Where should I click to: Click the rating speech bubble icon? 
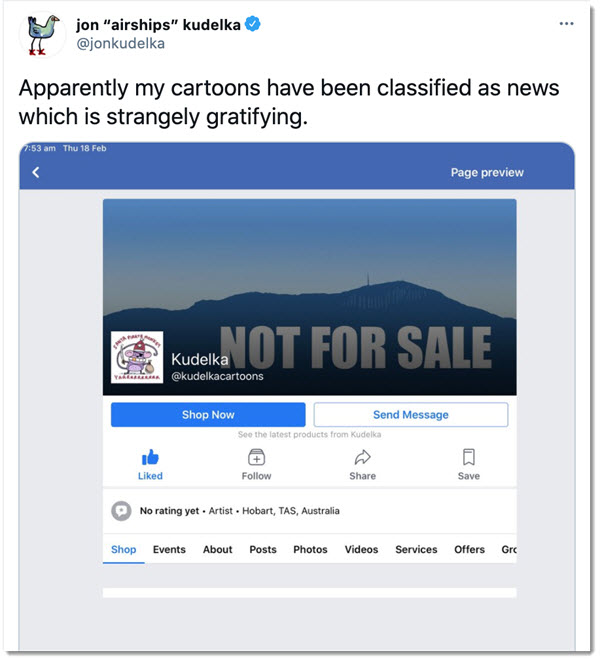tap(121, 510)
